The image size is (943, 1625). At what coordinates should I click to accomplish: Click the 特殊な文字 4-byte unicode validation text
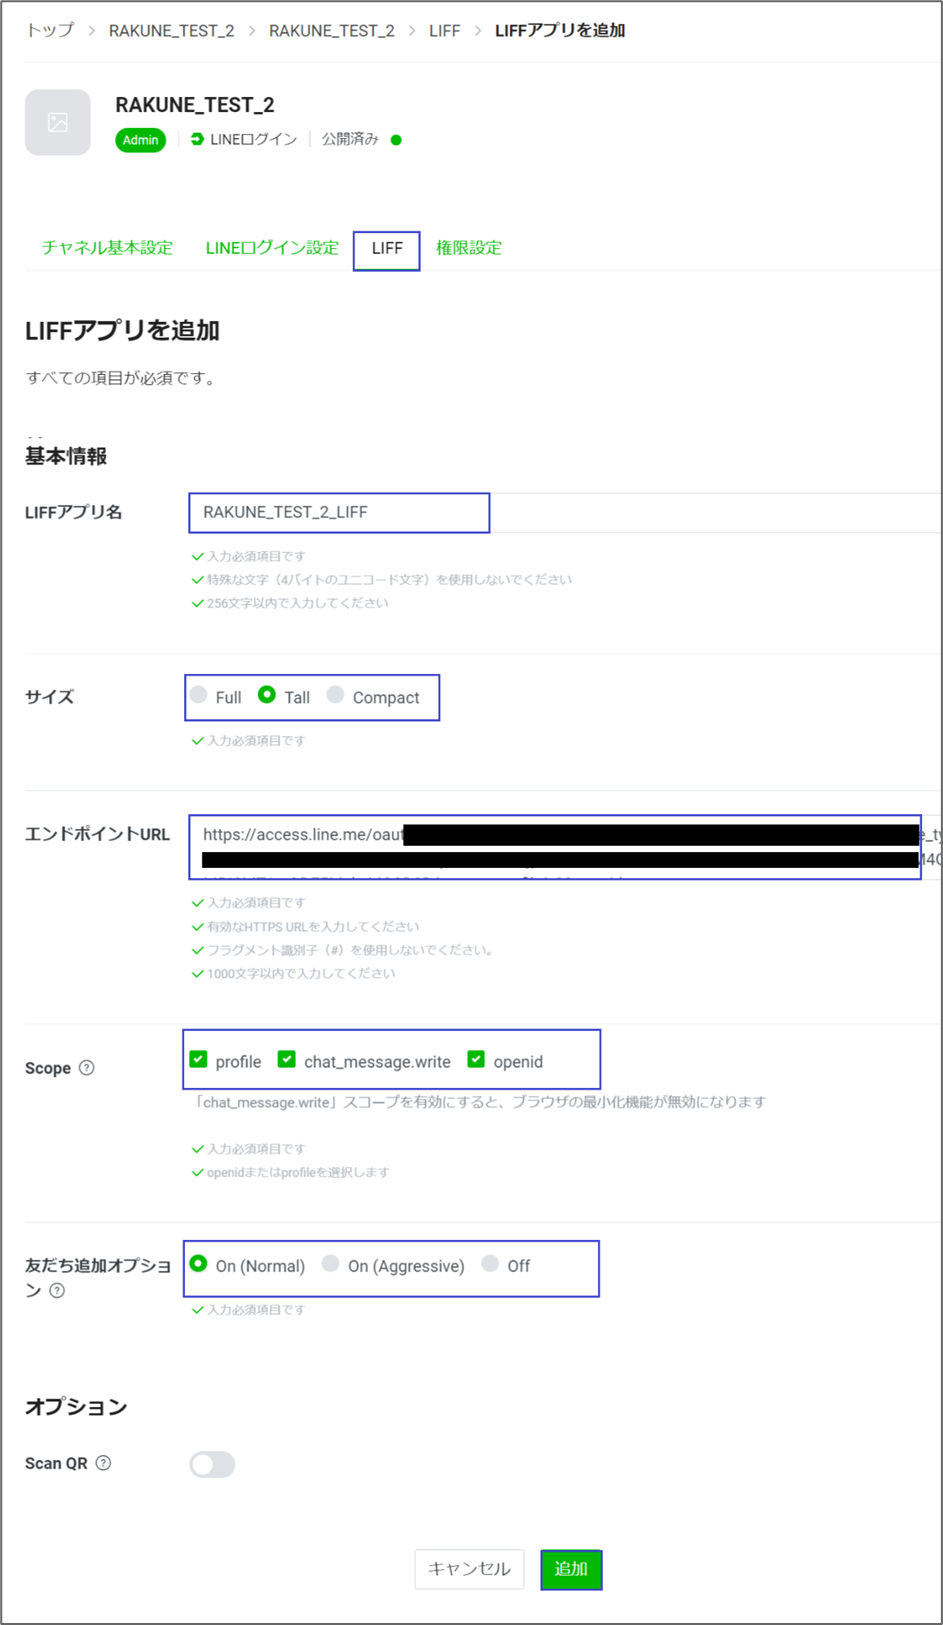click(389, 579)
